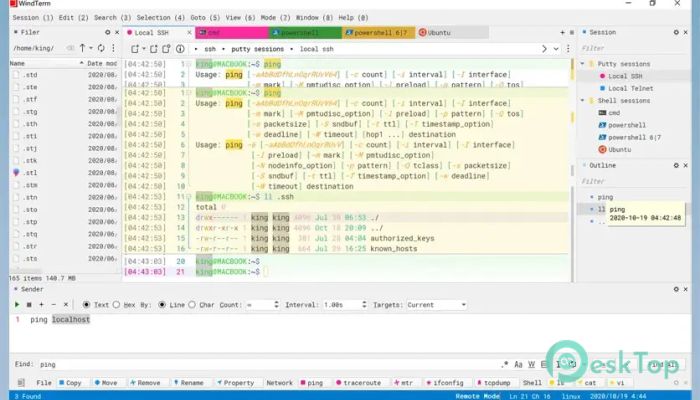Open the Filer more options menu

click(x=113, y=48)
